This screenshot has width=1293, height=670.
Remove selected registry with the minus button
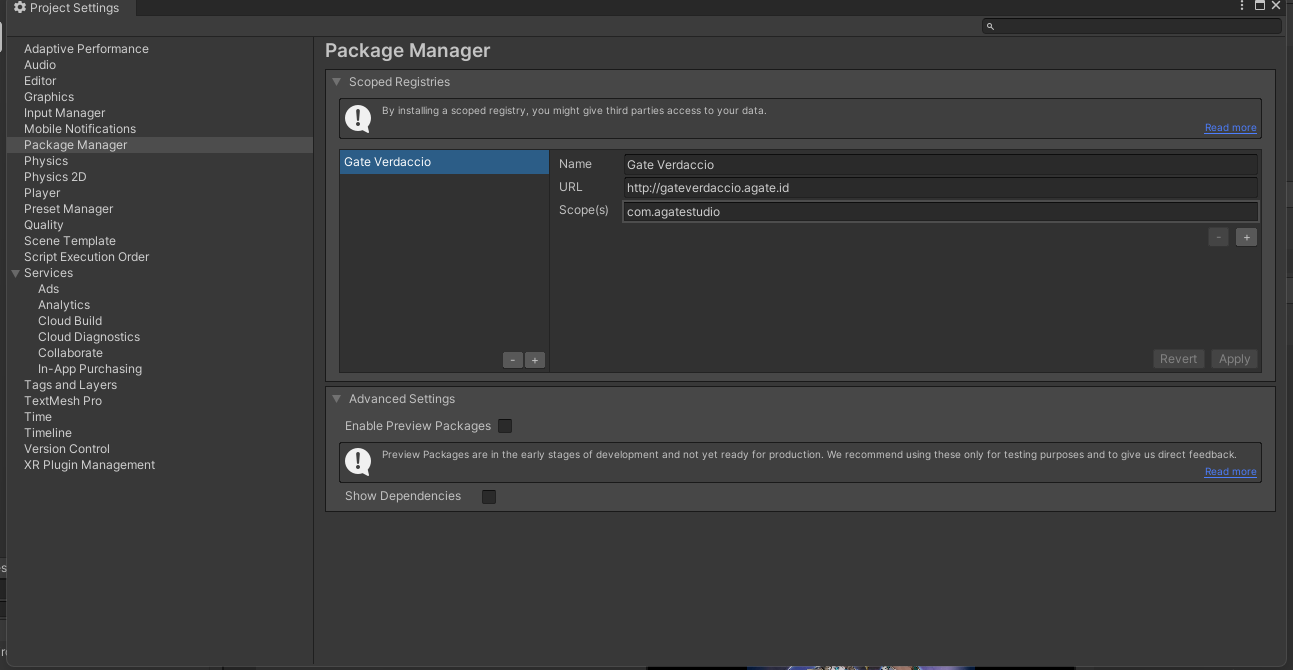[x=513, y=360]
